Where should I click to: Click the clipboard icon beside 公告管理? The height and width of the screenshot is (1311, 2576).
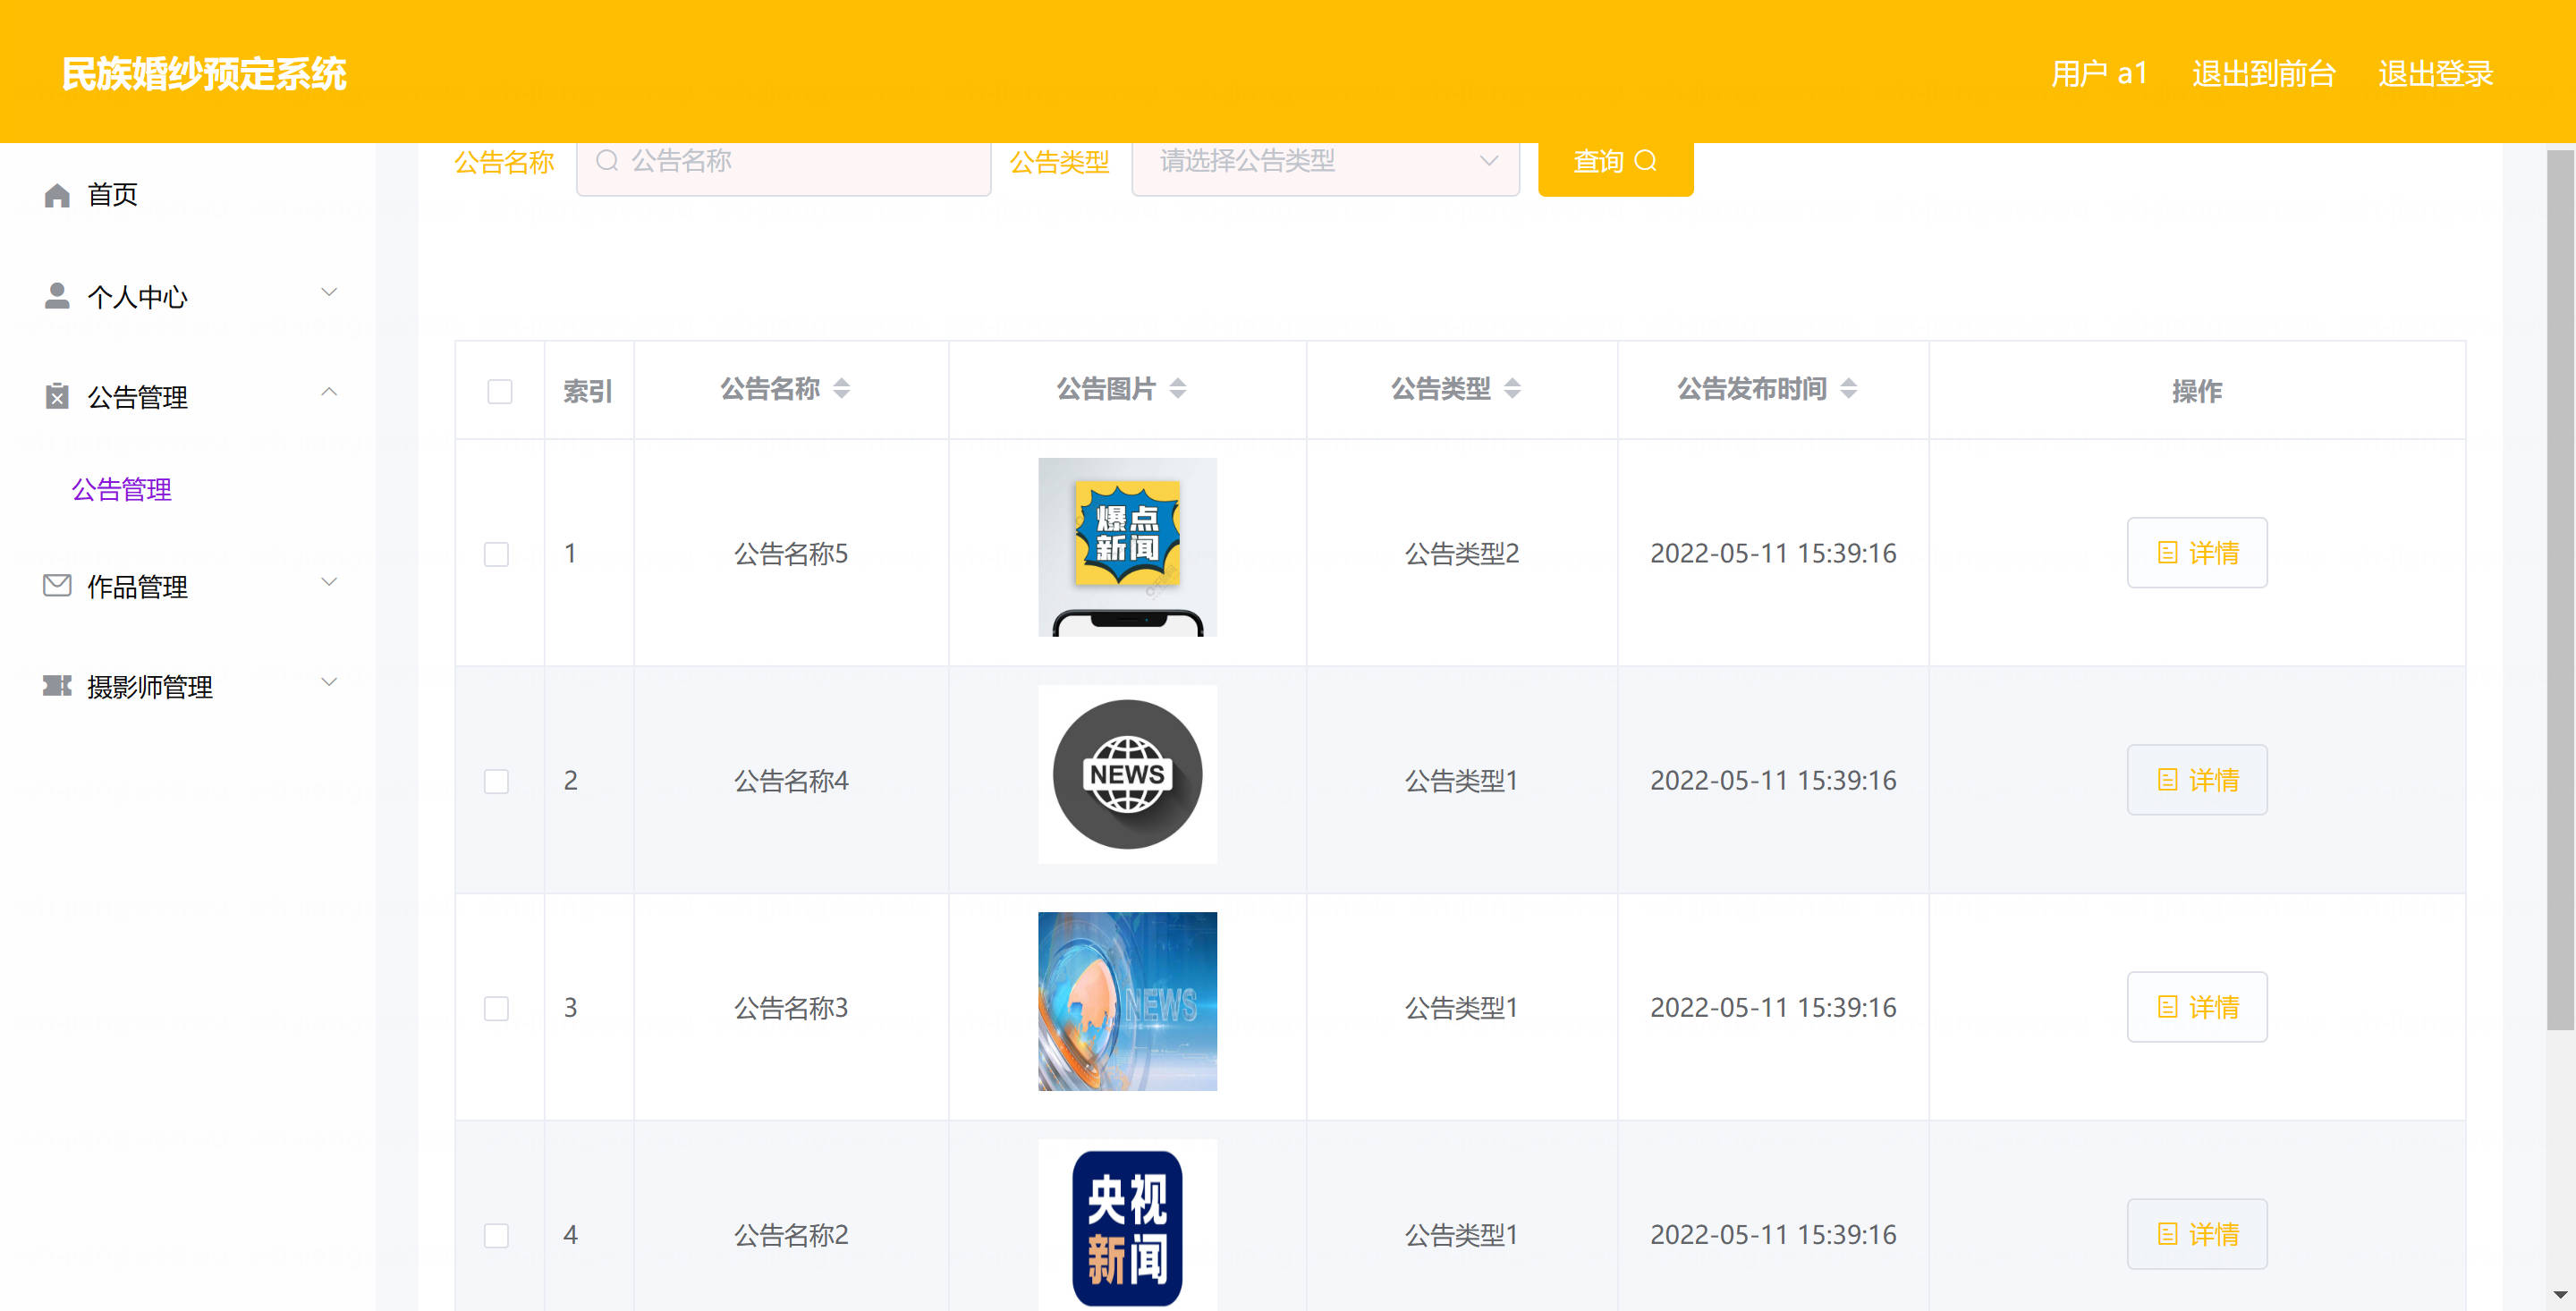click(x=57, y=396)
